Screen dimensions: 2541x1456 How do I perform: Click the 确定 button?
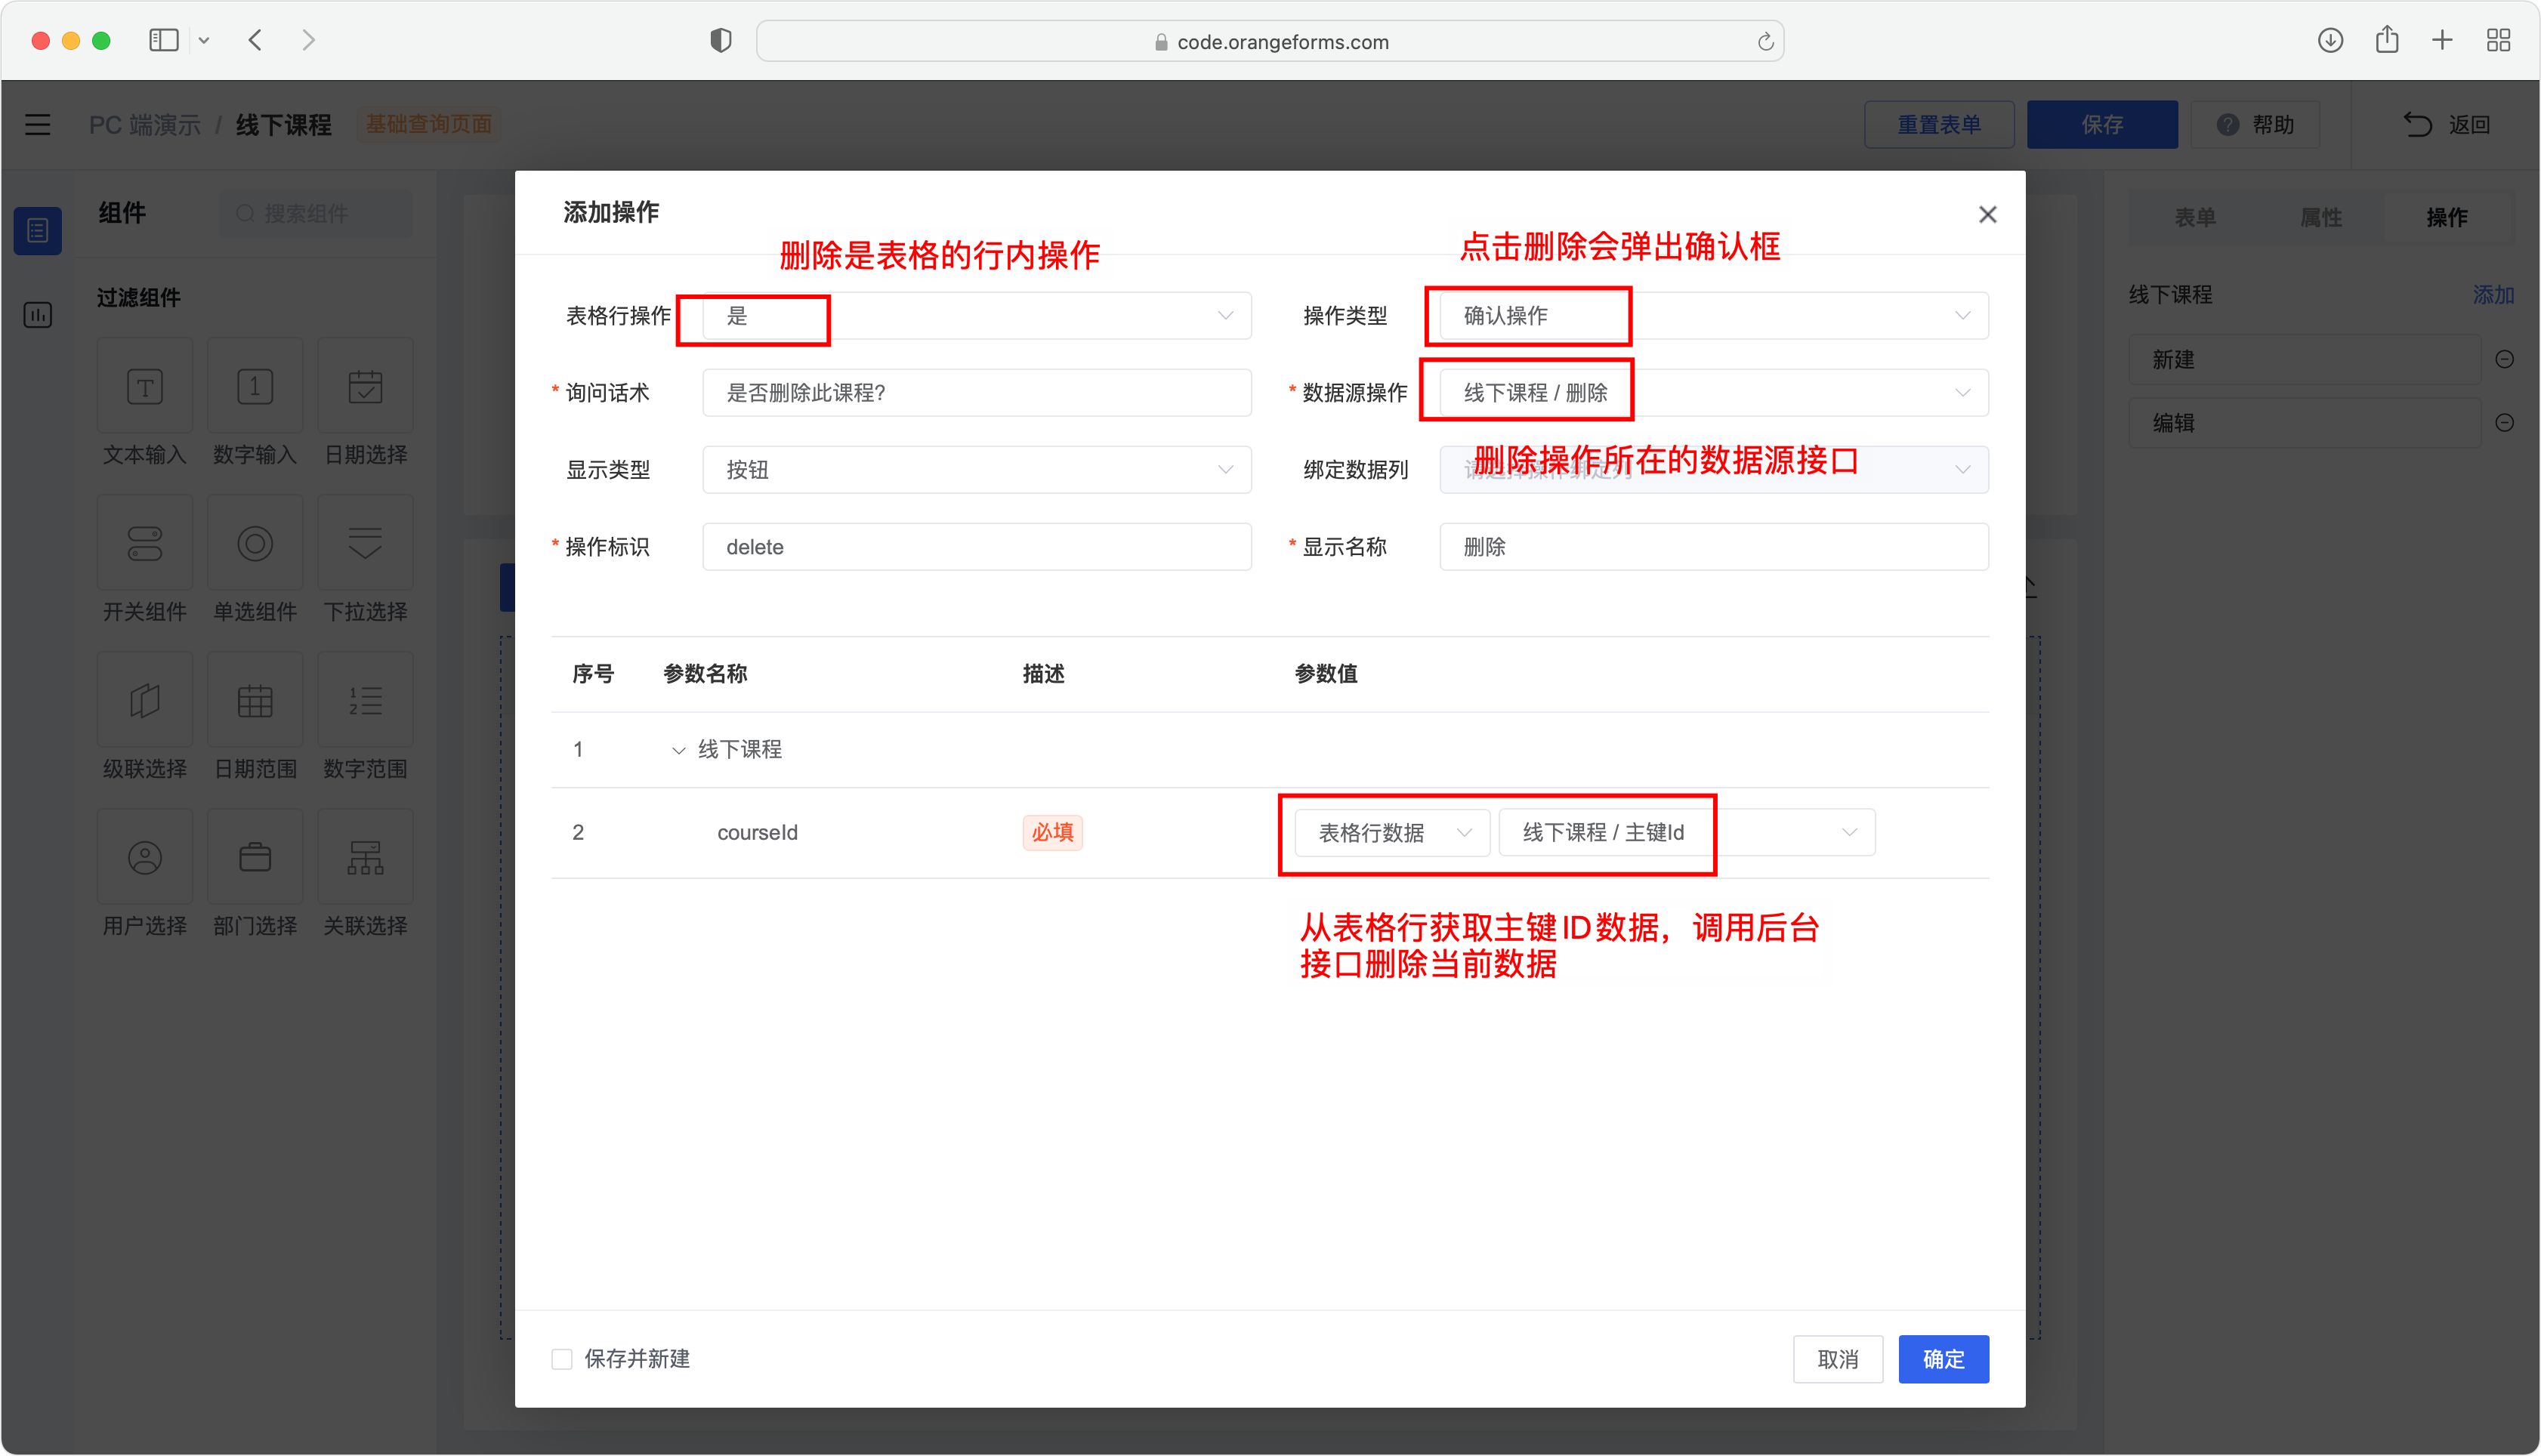coord(1943,1360)
